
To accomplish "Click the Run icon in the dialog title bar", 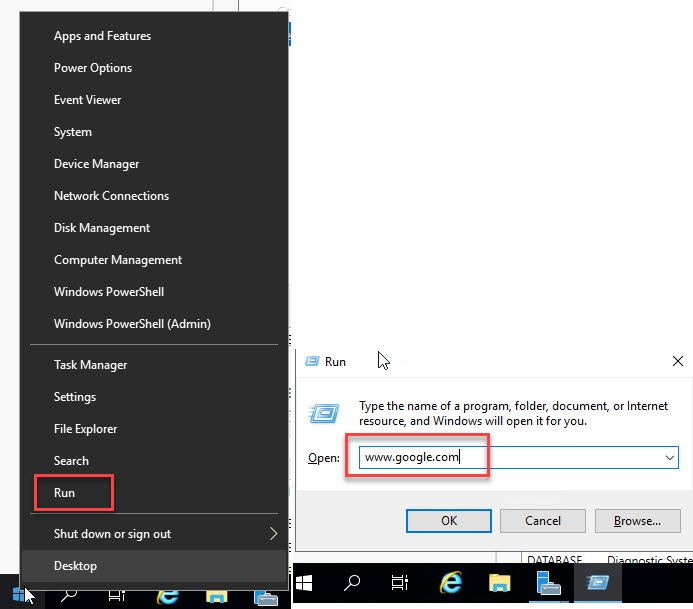I will [x=312, y=361].
